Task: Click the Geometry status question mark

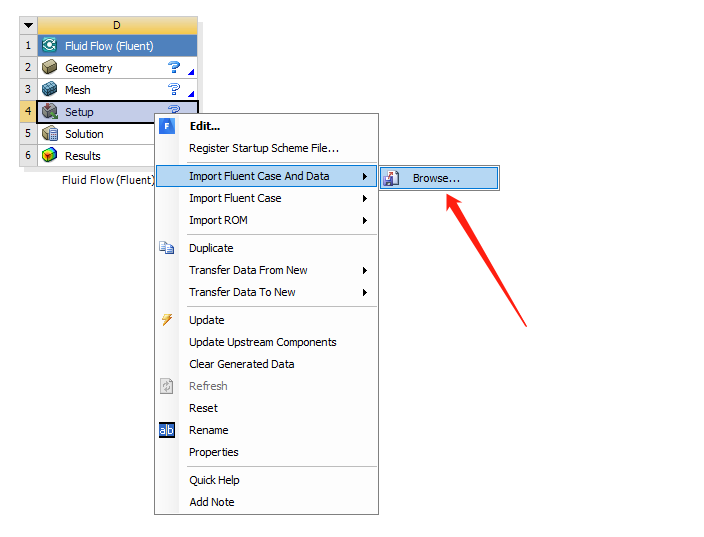Action: [174, 68]
